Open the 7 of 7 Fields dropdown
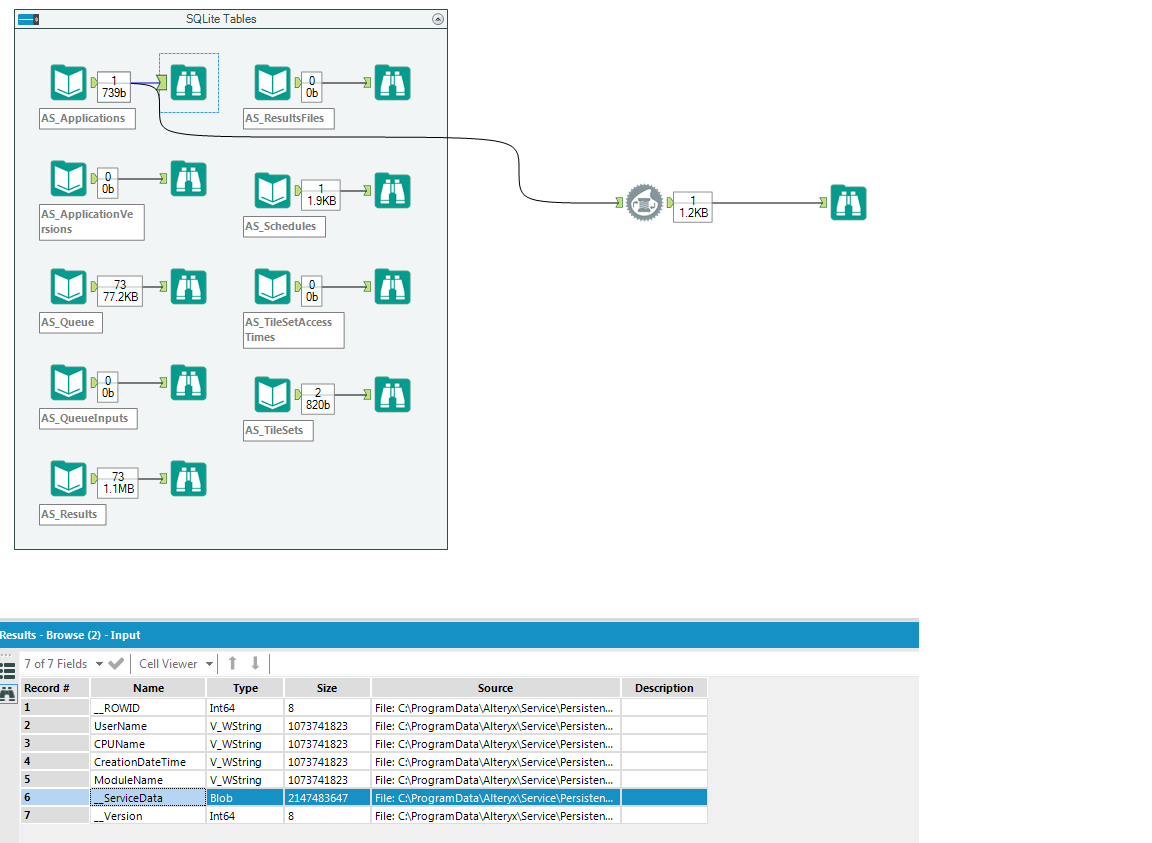Screen dimensions: 1152x843 coord(98,663)
